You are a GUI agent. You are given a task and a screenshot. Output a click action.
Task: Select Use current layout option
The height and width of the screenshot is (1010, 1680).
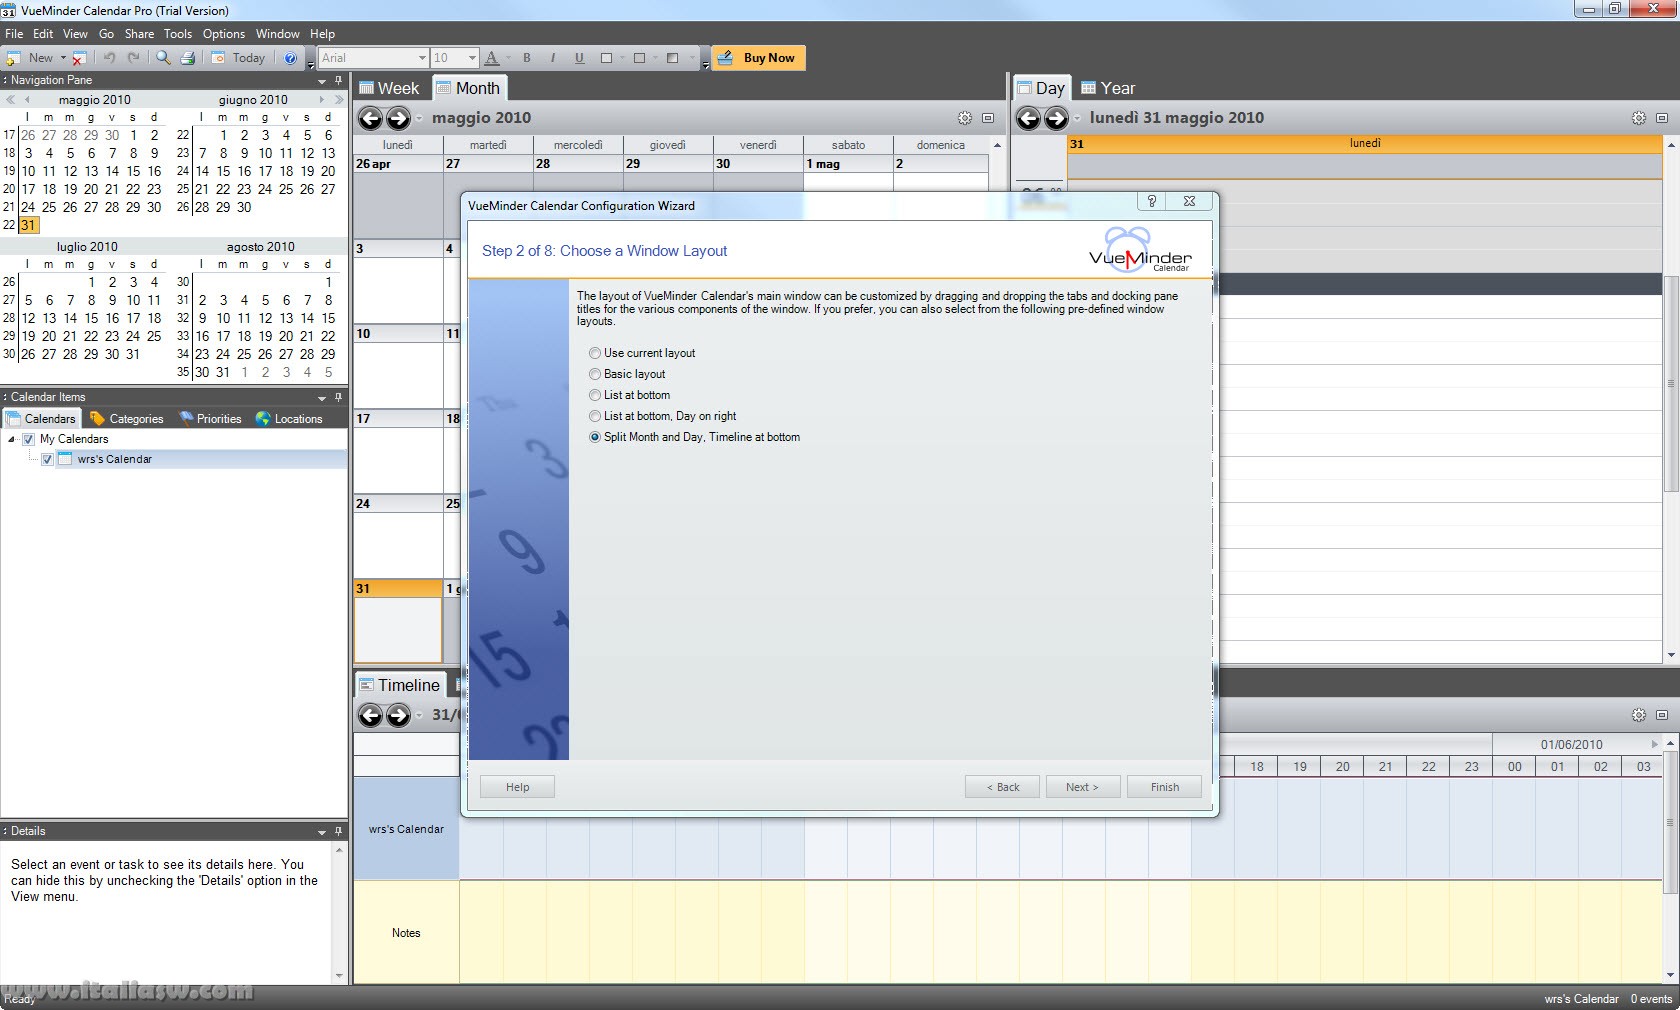coord(643,353)
